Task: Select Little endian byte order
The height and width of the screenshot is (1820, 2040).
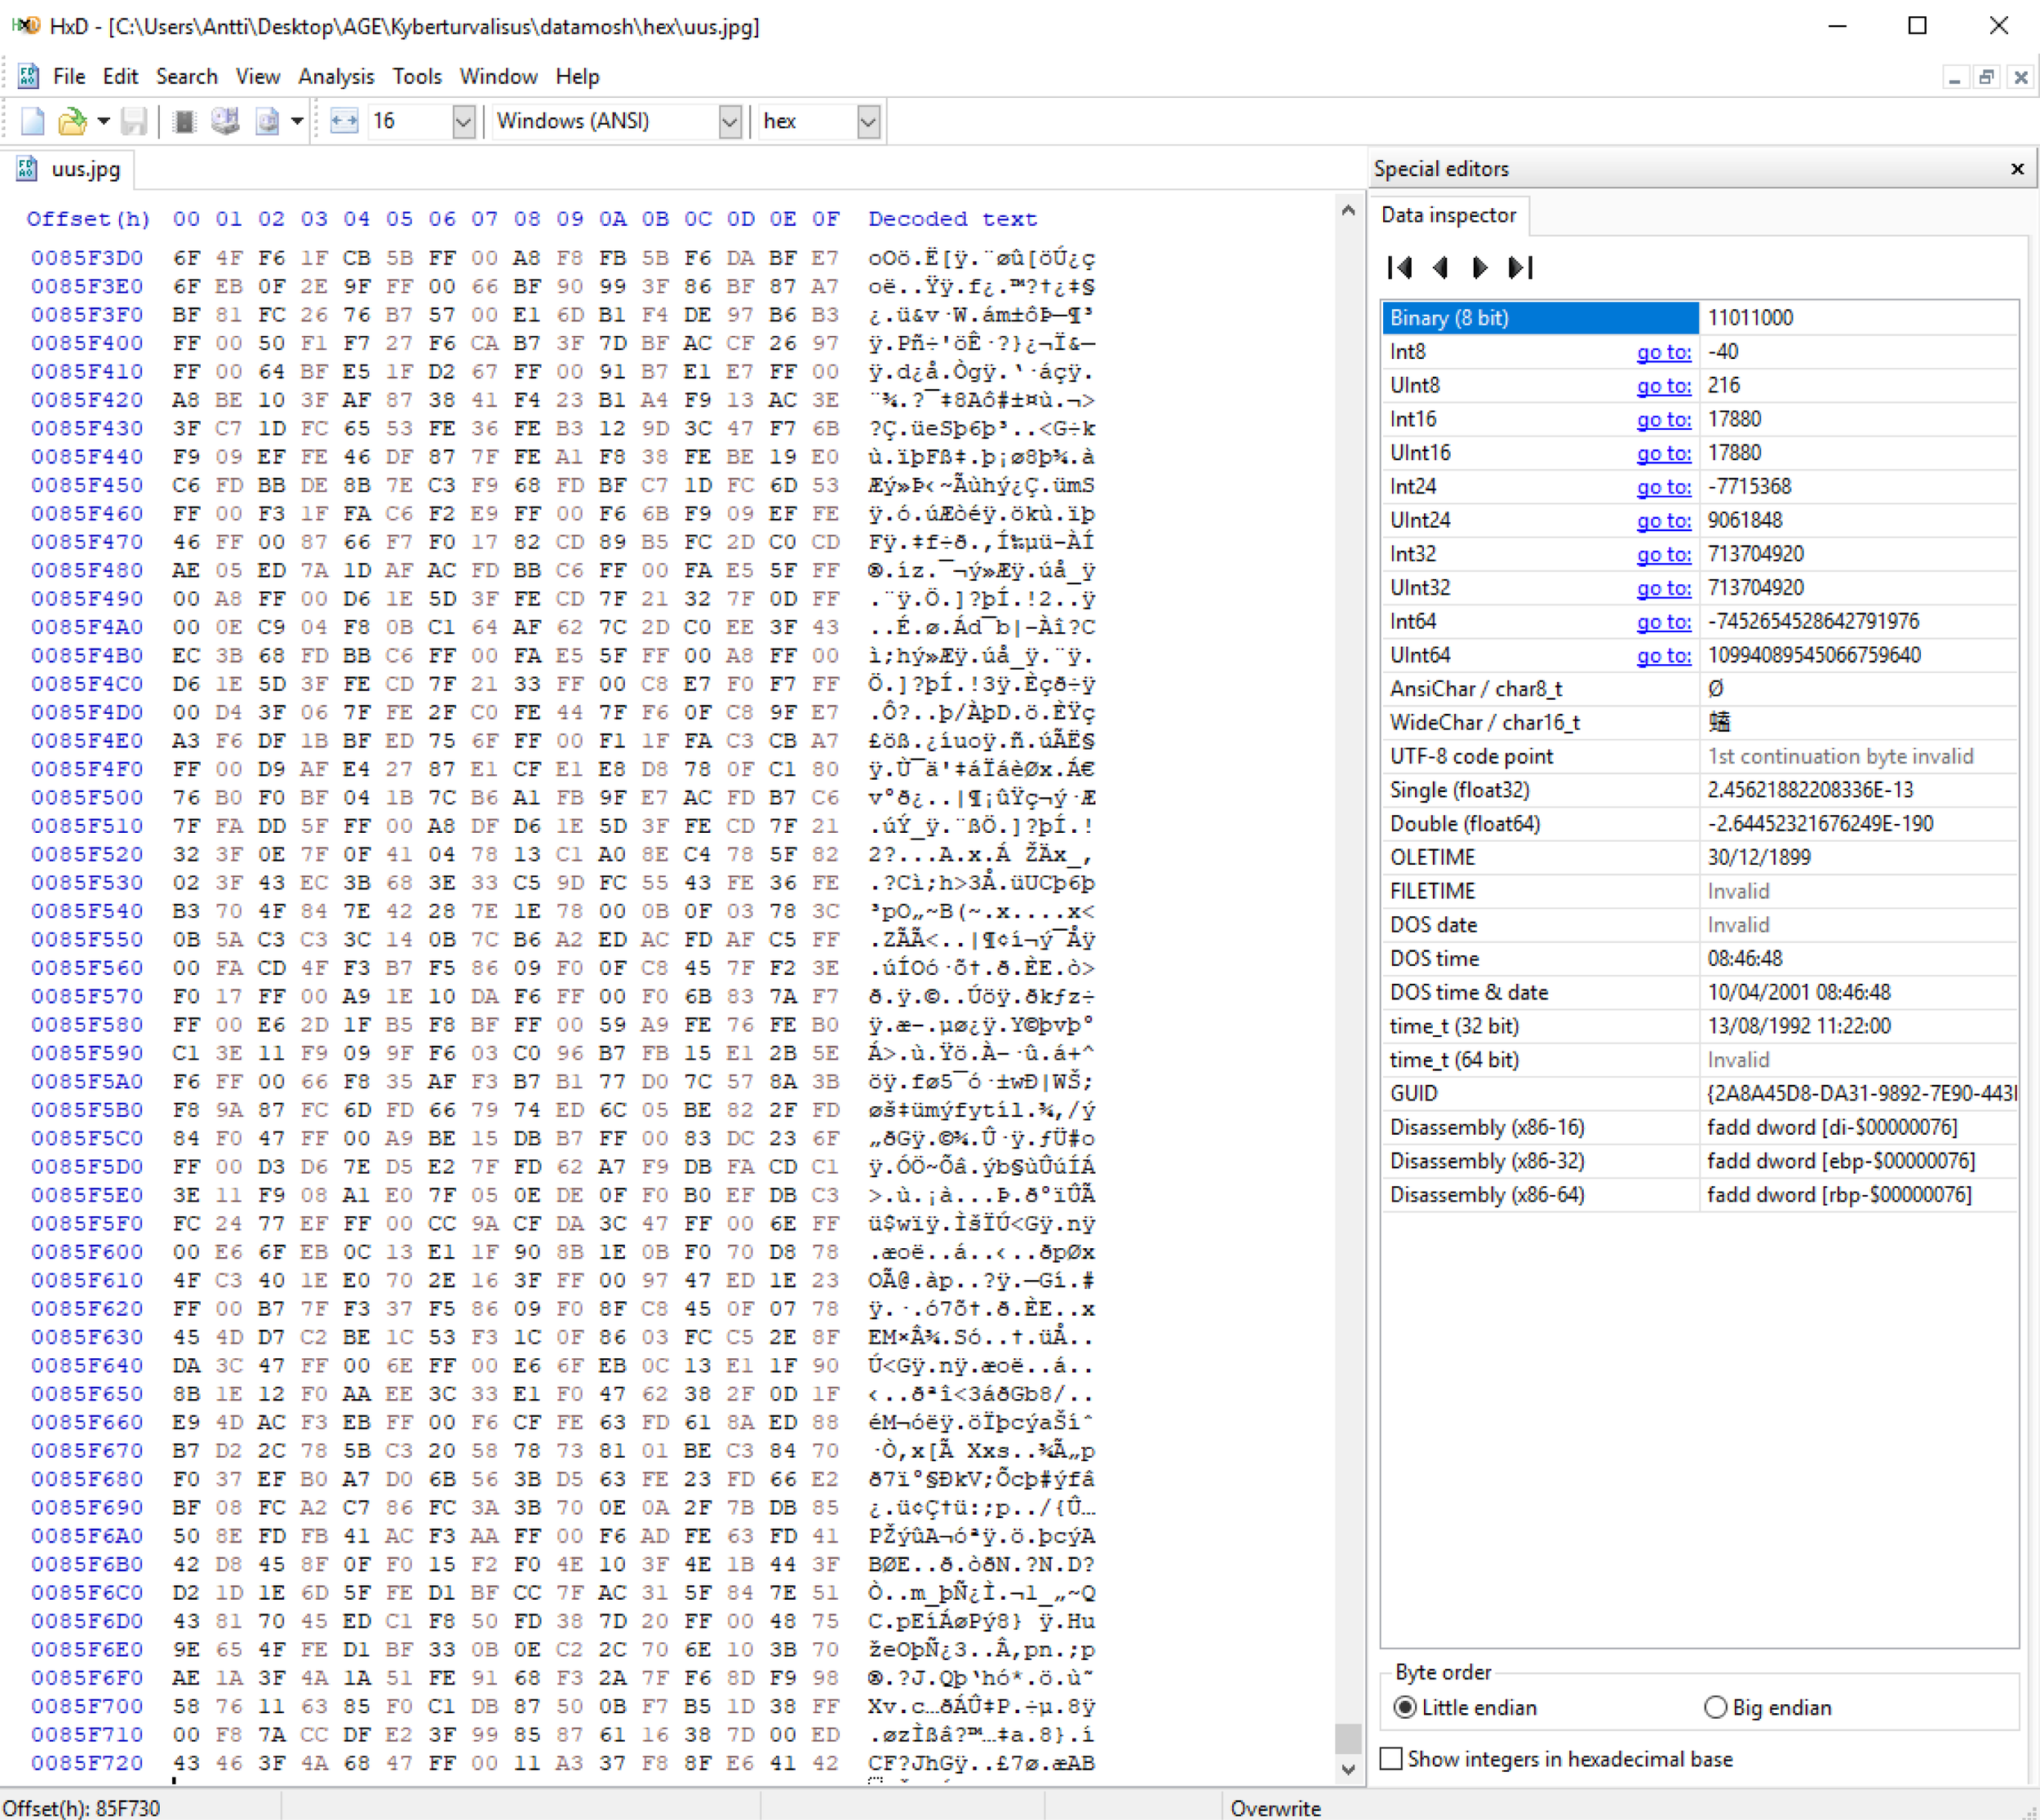Action: coord(1405,1707)
